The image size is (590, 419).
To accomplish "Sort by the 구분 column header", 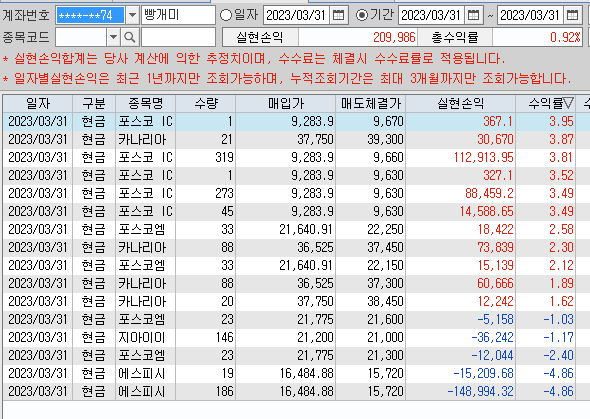I will (x=94, y=103).
